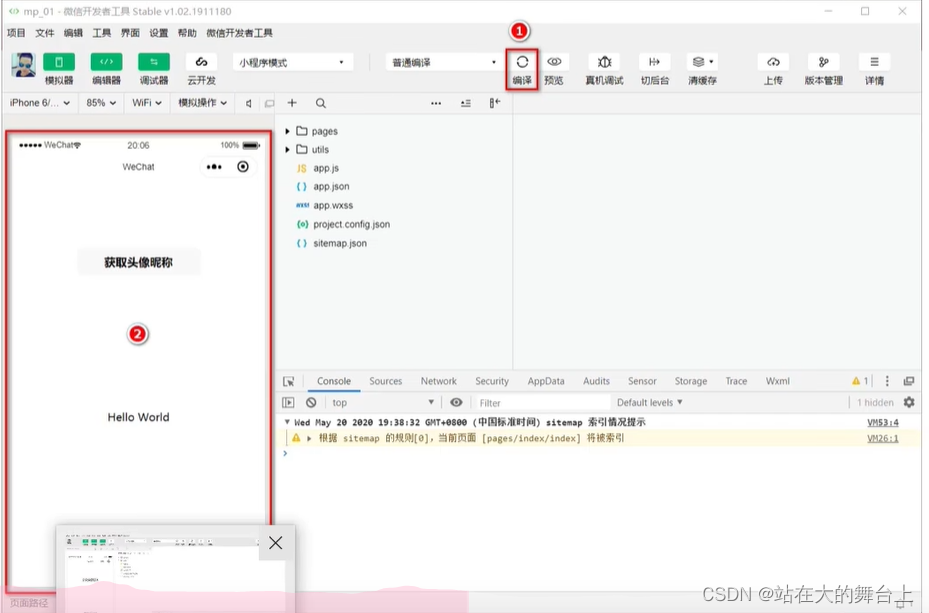Open the top context dropdown
This screenshot has width=929, height=613.
[383, 403]
